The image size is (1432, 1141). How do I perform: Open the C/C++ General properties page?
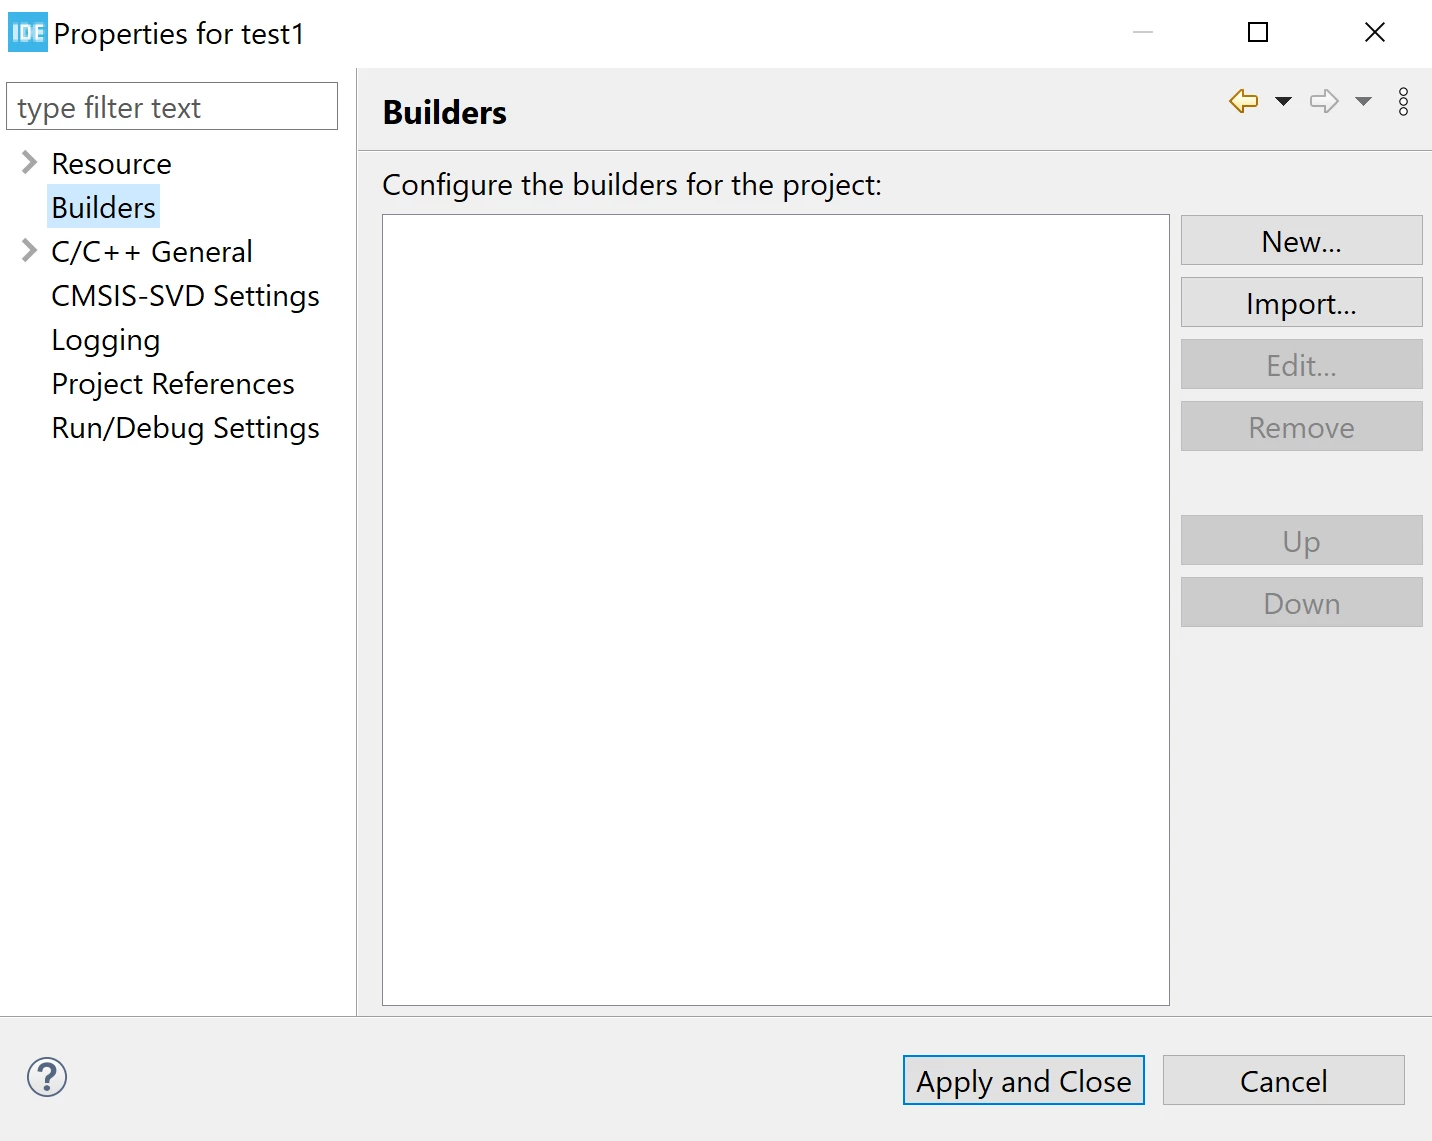tap(152, 252)
